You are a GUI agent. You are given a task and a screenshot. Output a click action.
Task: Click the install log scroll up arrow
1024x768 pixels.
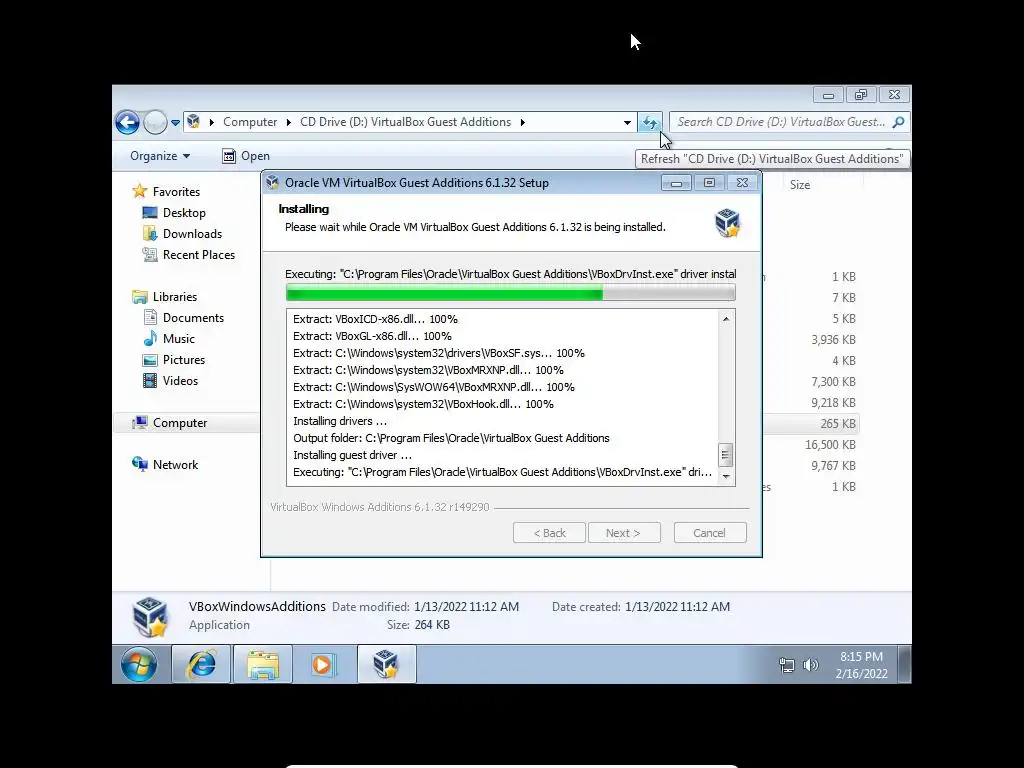[x=726, y=319]
